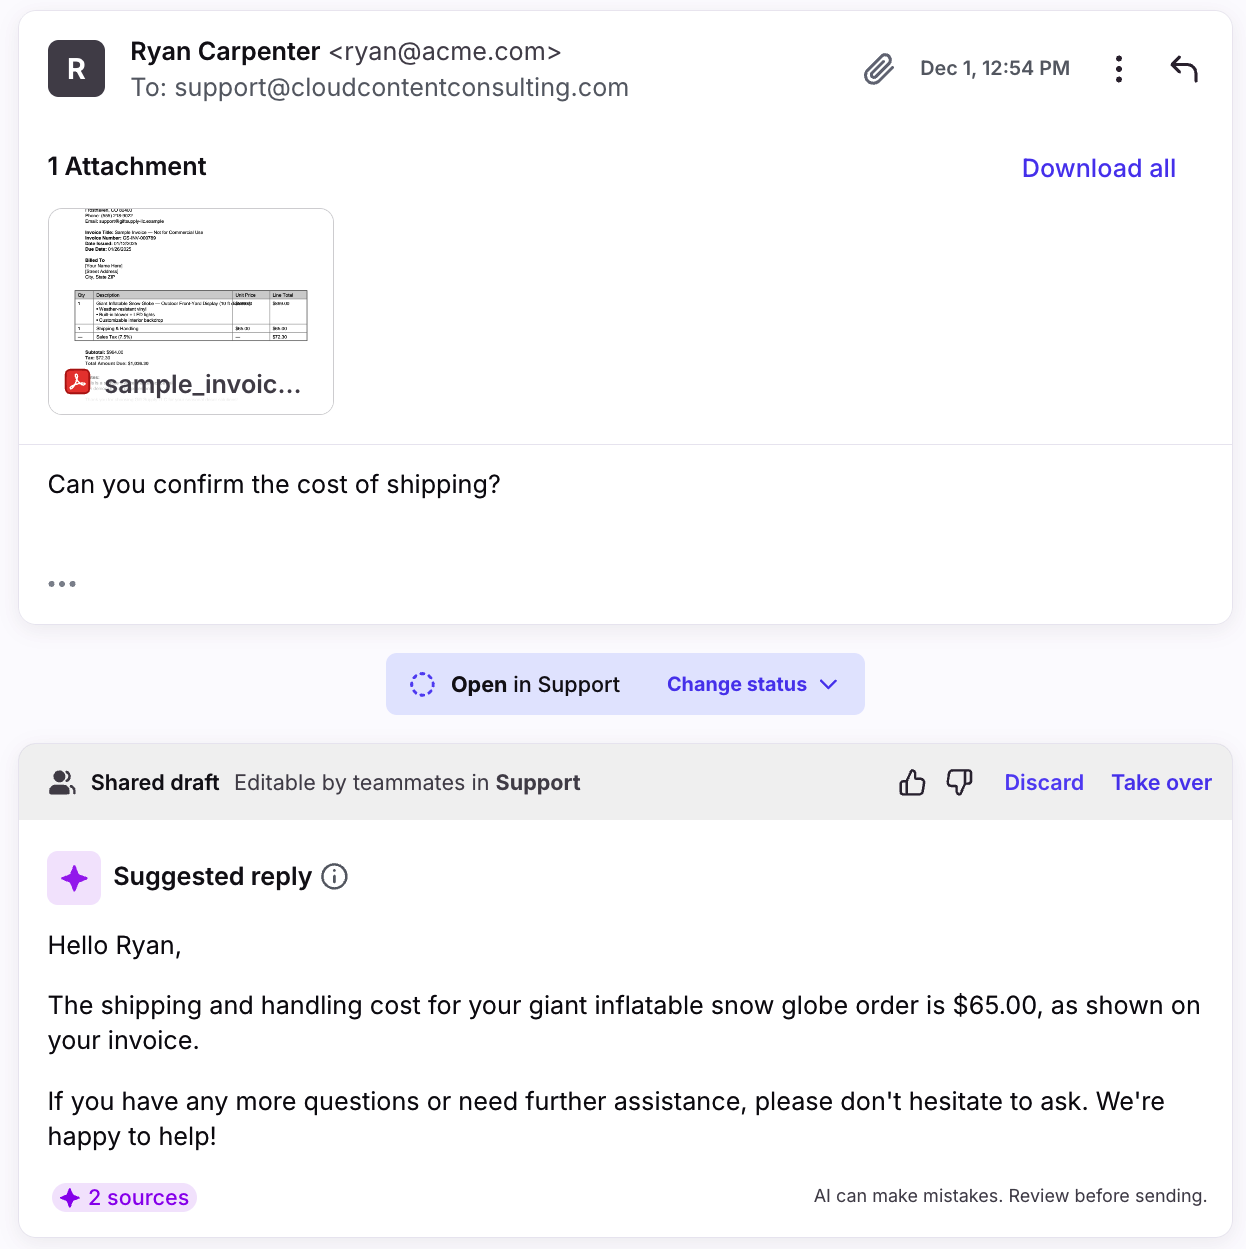Viewport: 1246px width, 1249px height.
Task: Open the Change status dropdown
Action: click(737, 684)
